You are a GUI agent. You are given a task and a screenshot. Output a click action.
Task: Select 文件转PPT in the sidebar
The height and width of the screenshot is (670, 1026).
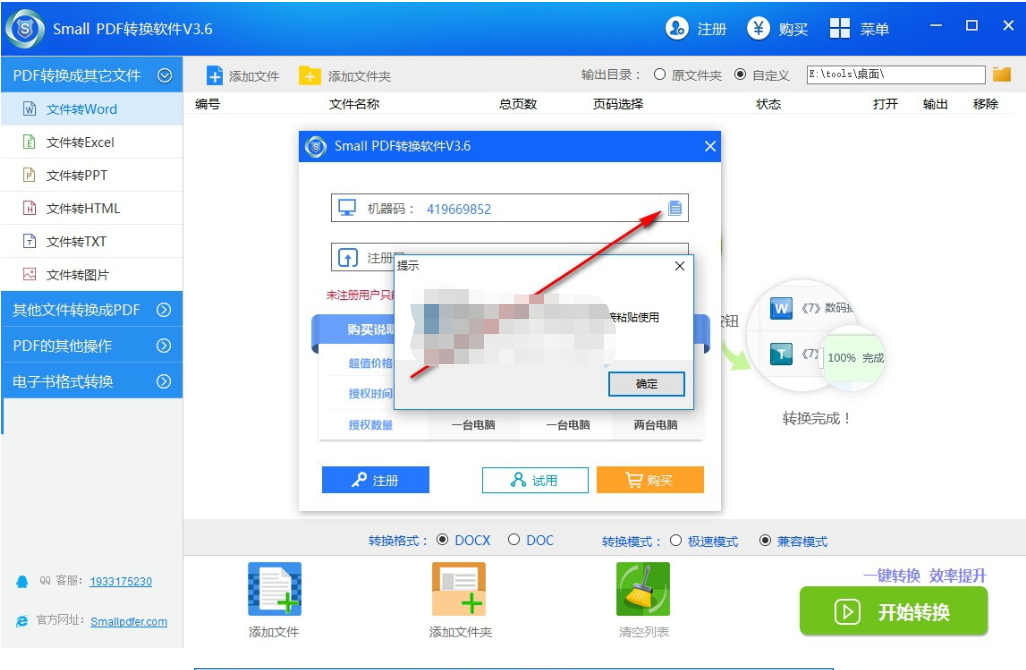click(x=92, y=175)
